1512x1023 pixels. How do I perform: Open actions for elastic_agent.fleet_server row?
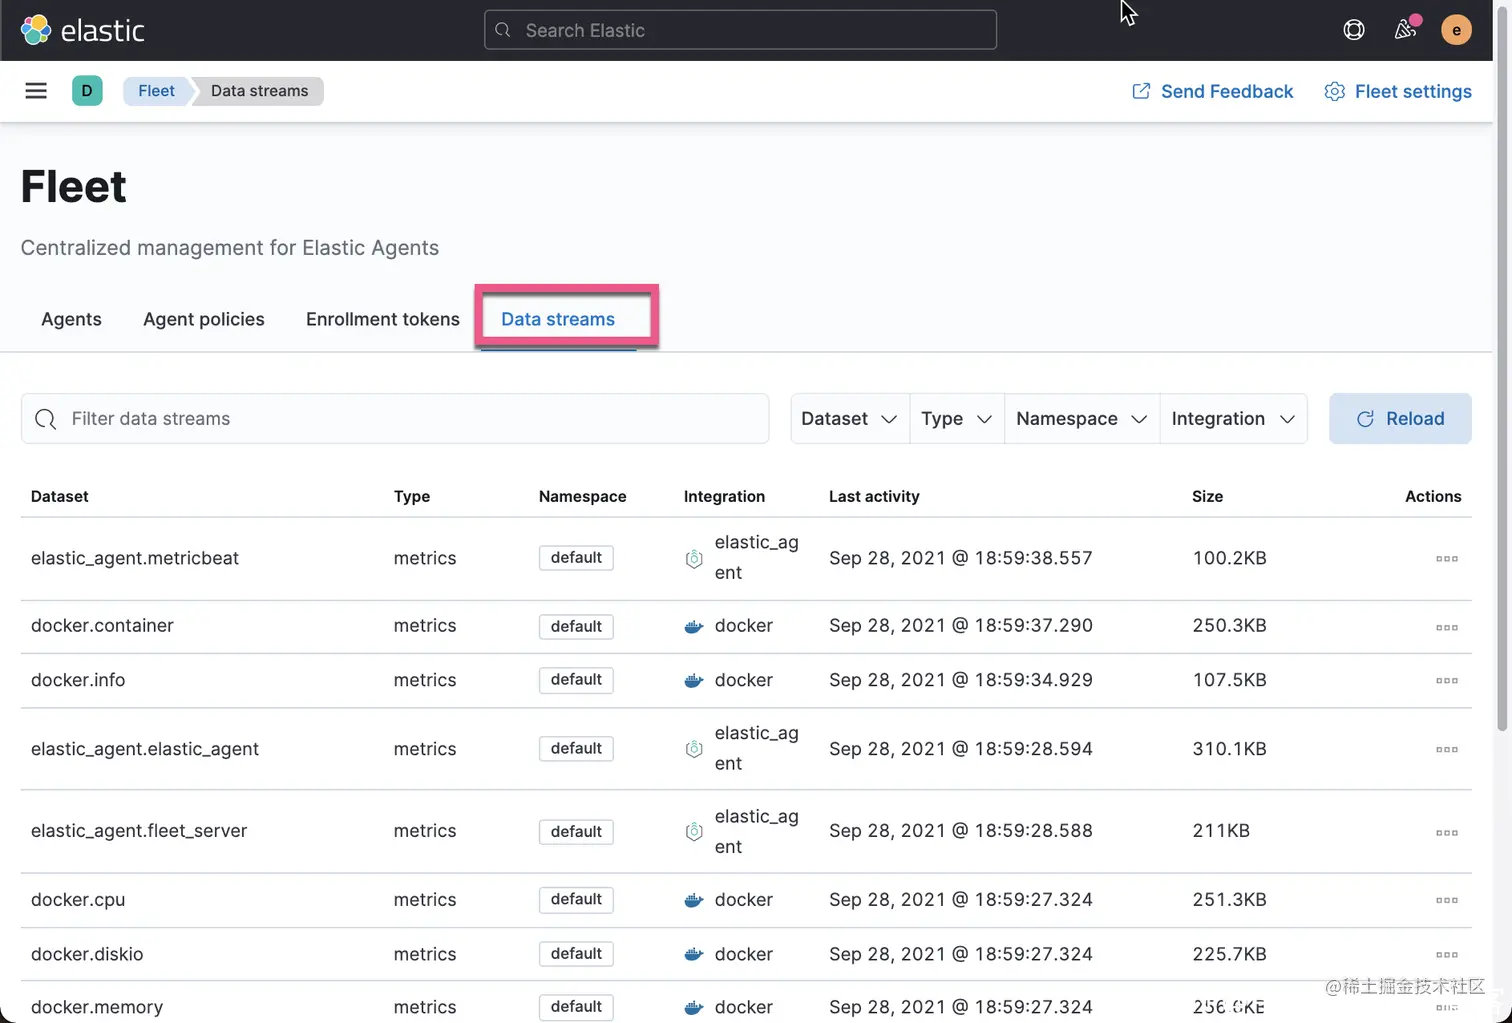click(x=1446, y=832)
